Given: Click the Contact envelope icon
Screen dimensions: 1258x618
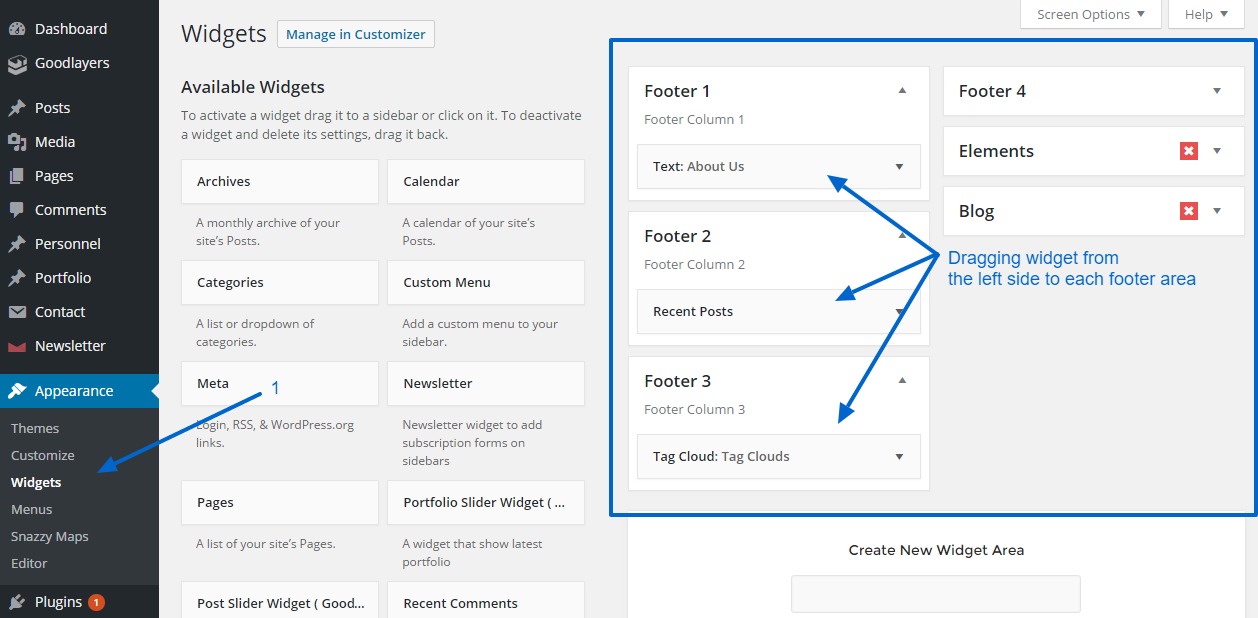Looking at the screenshot, I should 17,312.
